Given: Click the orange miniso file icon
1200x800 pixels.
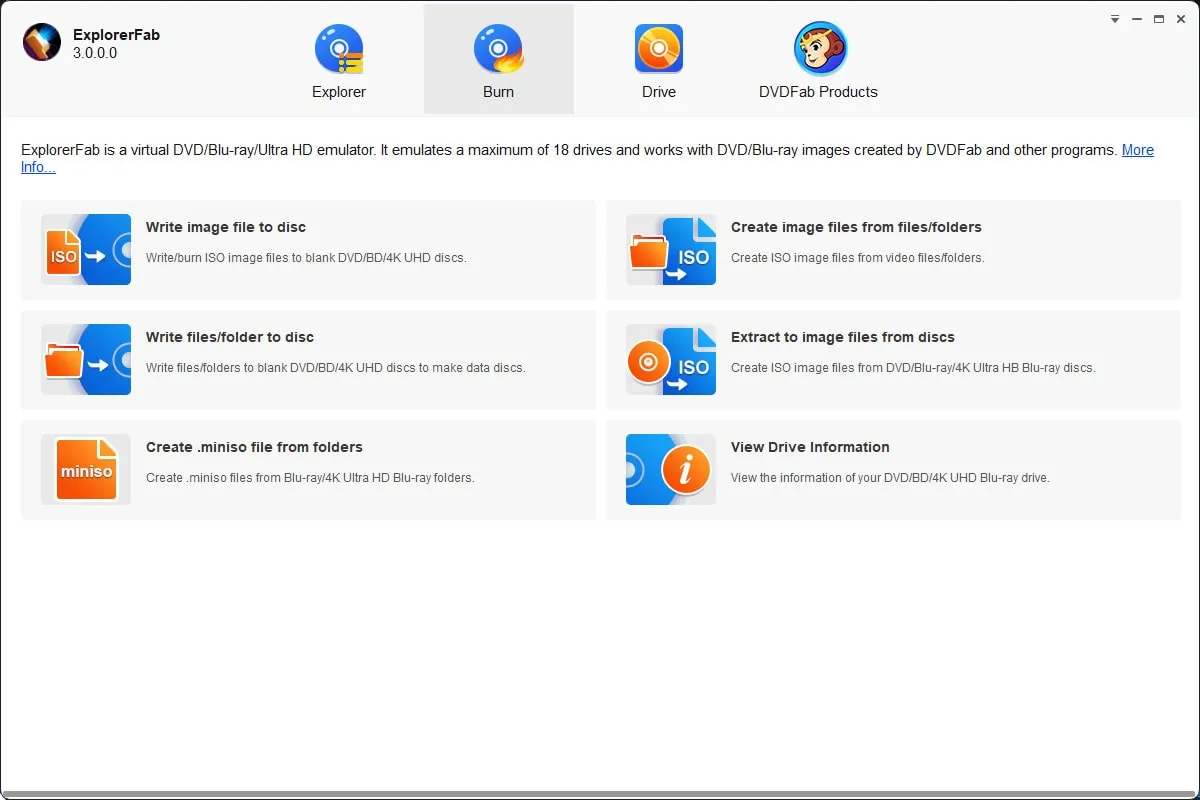Looking at the screenshot, I should pos(86,470).
